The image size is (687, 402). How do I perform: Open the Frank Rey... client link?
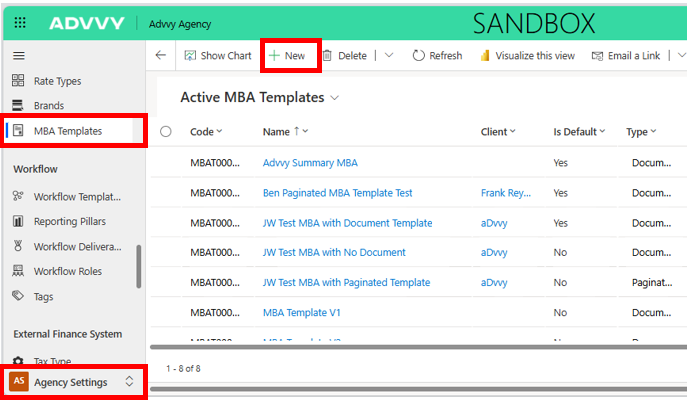506,193
